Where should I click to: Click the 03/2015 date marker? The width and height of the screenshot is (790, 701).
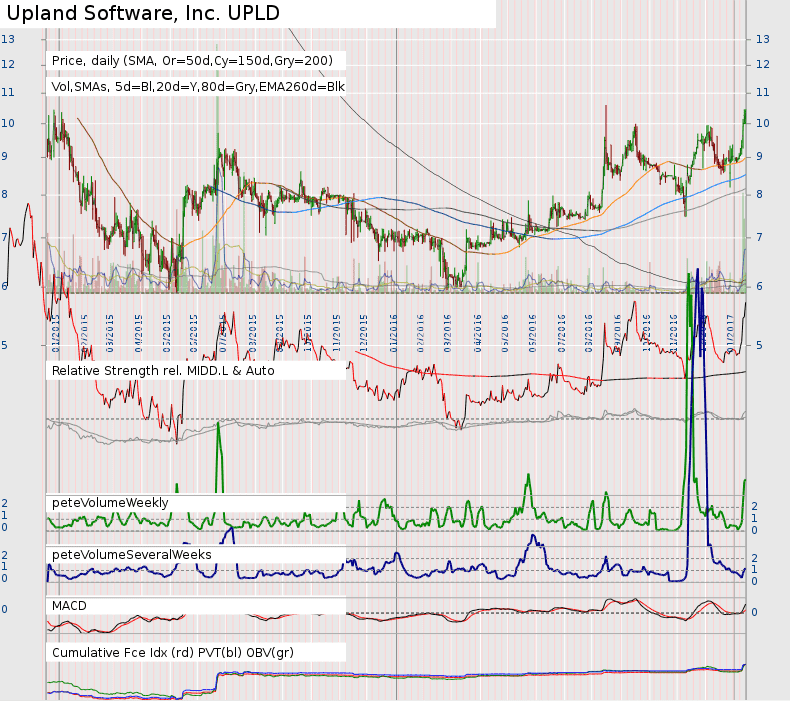click(x=110, y=333)
